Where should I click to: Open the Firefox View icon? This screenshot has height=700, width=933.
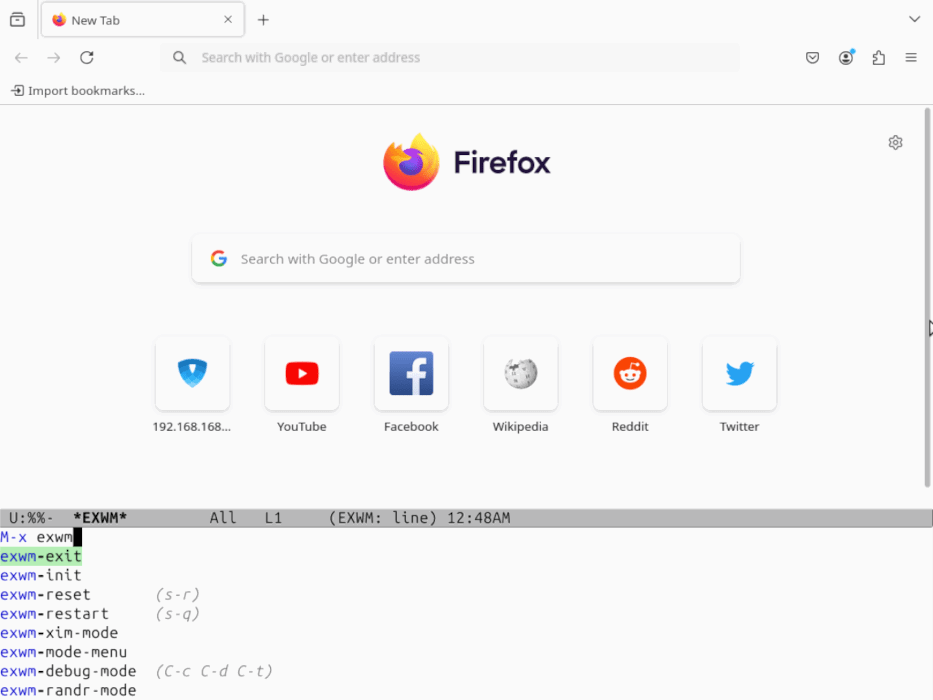coord(17,20)
